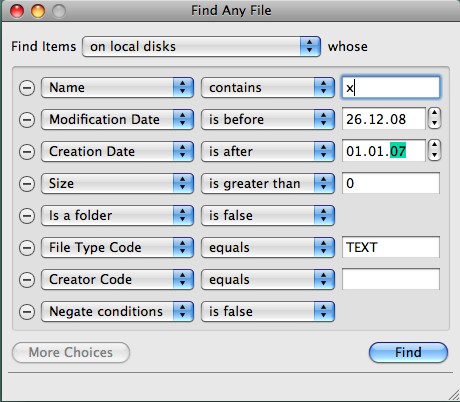
Task: Remove the Modification Date condition row
Action: tap(27, 120)
